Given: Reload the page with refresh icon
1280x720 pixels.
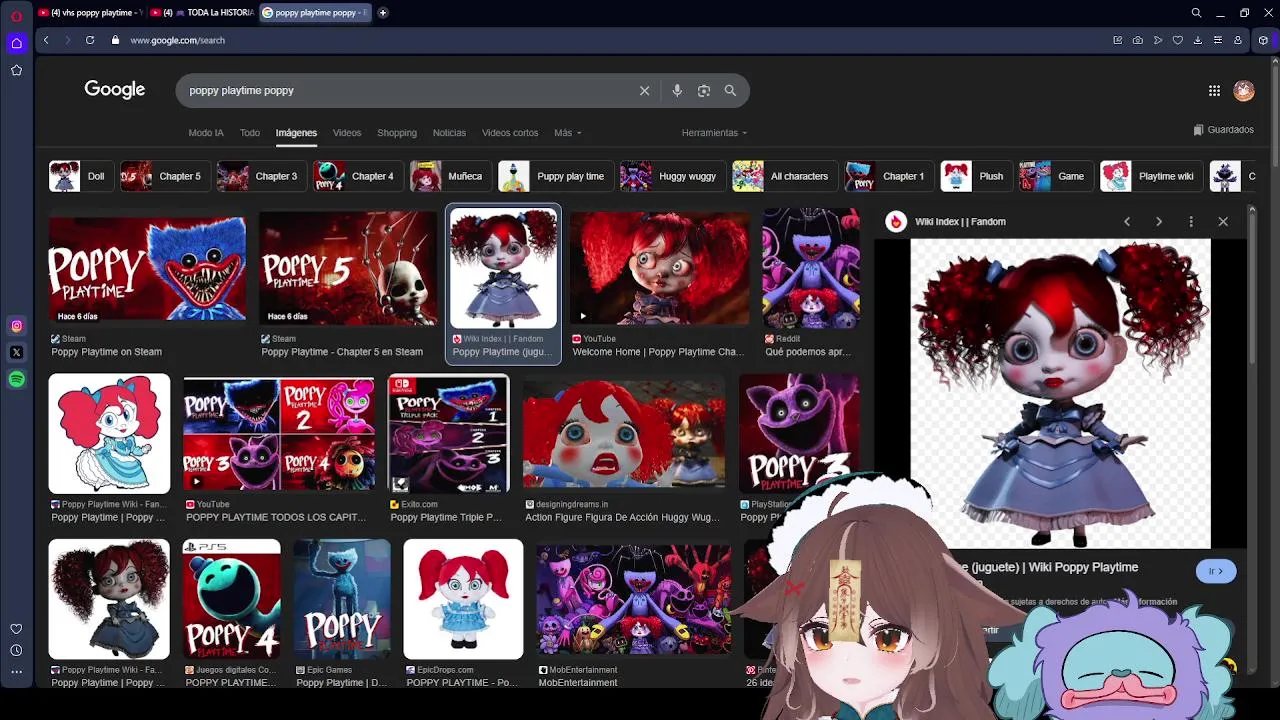Looking at the screenshot, I should (x=90, y=40).
